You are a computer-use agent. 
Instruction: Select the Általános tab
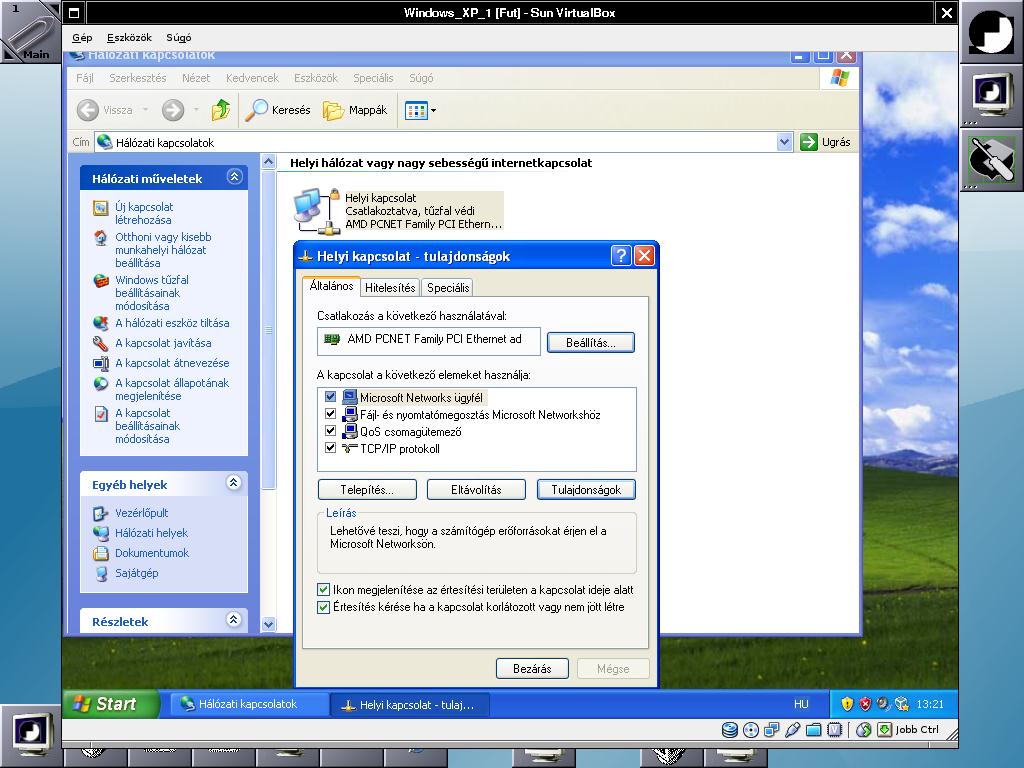(x=331, y=285)
